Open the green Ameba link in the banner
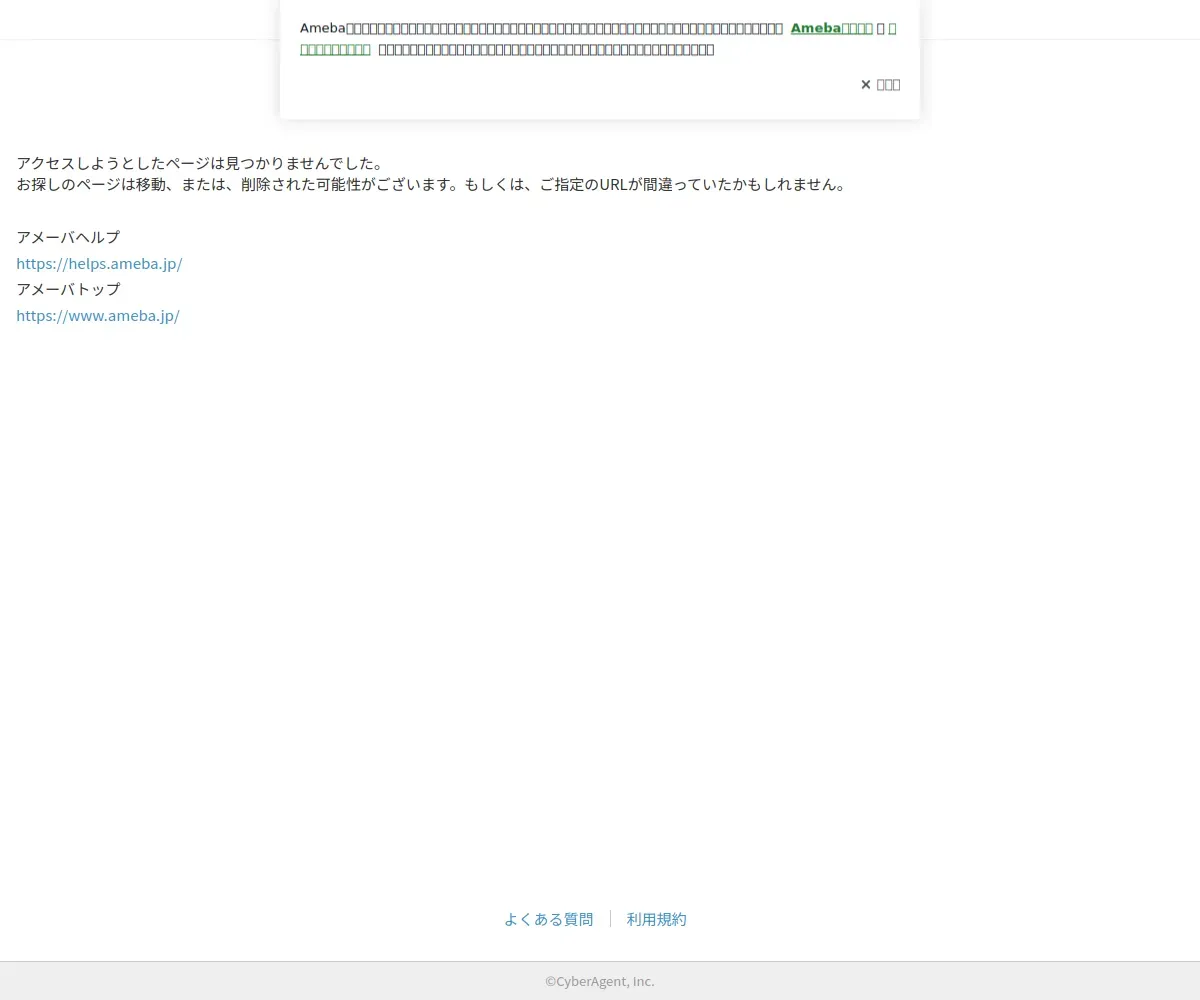 pos(831,29)
